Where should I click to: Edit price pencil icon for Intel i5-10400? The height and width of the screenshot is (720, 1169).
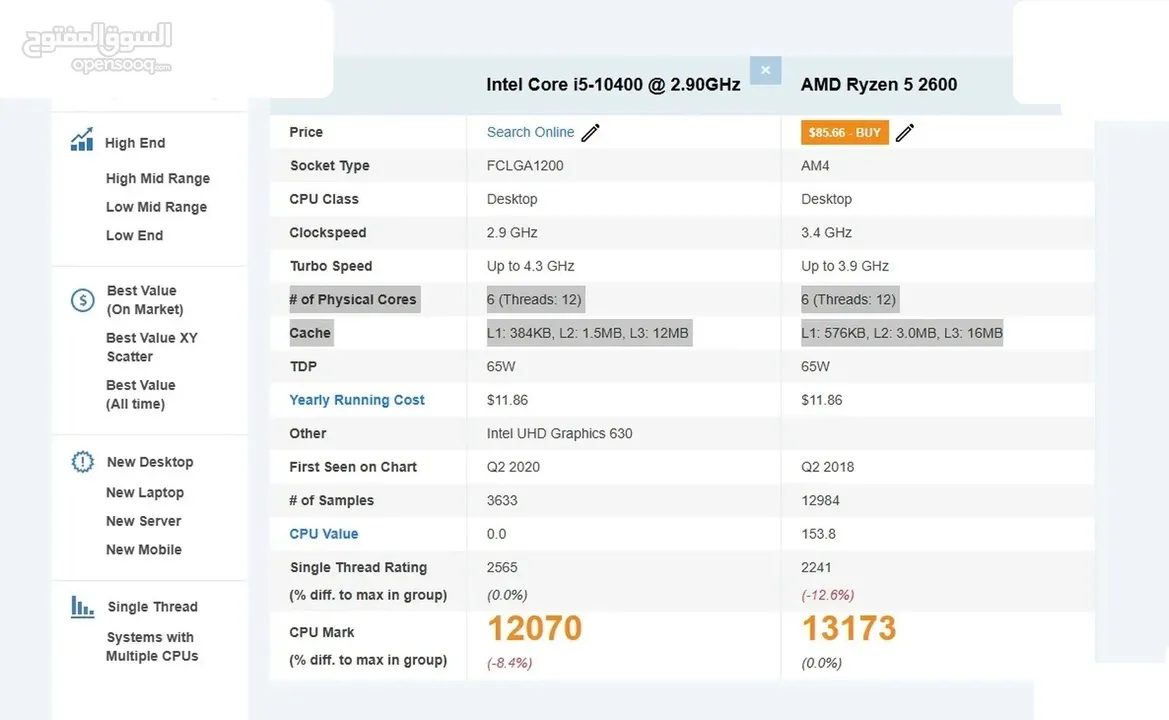pos(590,133)
